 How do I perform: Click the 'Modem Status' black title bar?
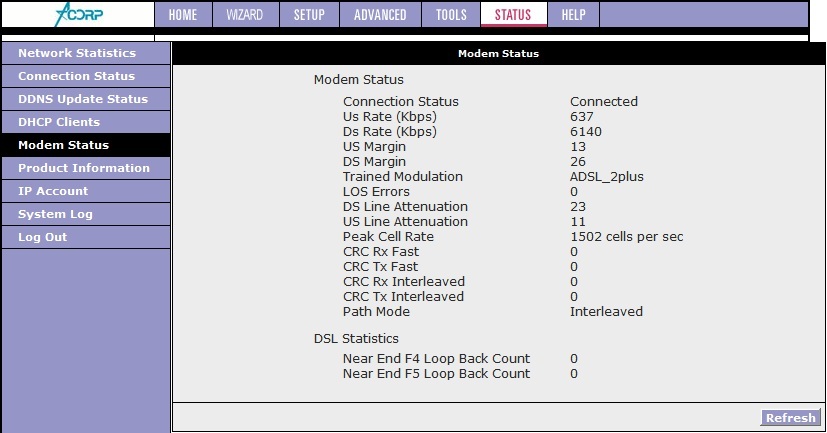pyautogui.click(x=499, y=53)
